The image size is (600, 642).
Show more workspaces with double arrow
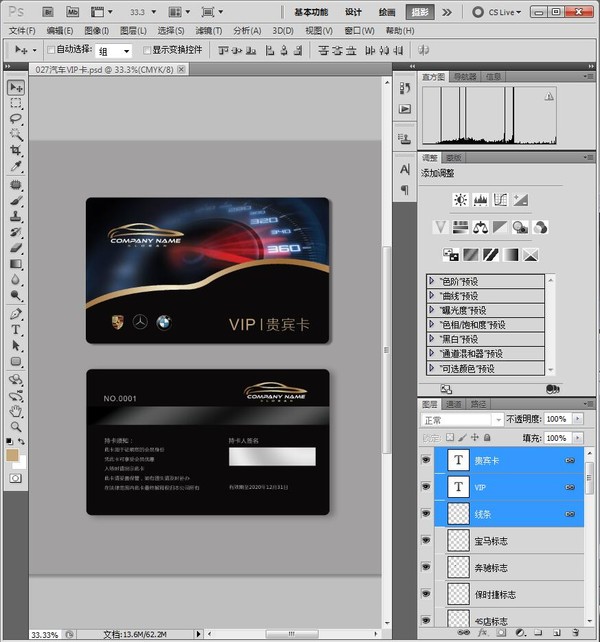click(x=447, y=12)
